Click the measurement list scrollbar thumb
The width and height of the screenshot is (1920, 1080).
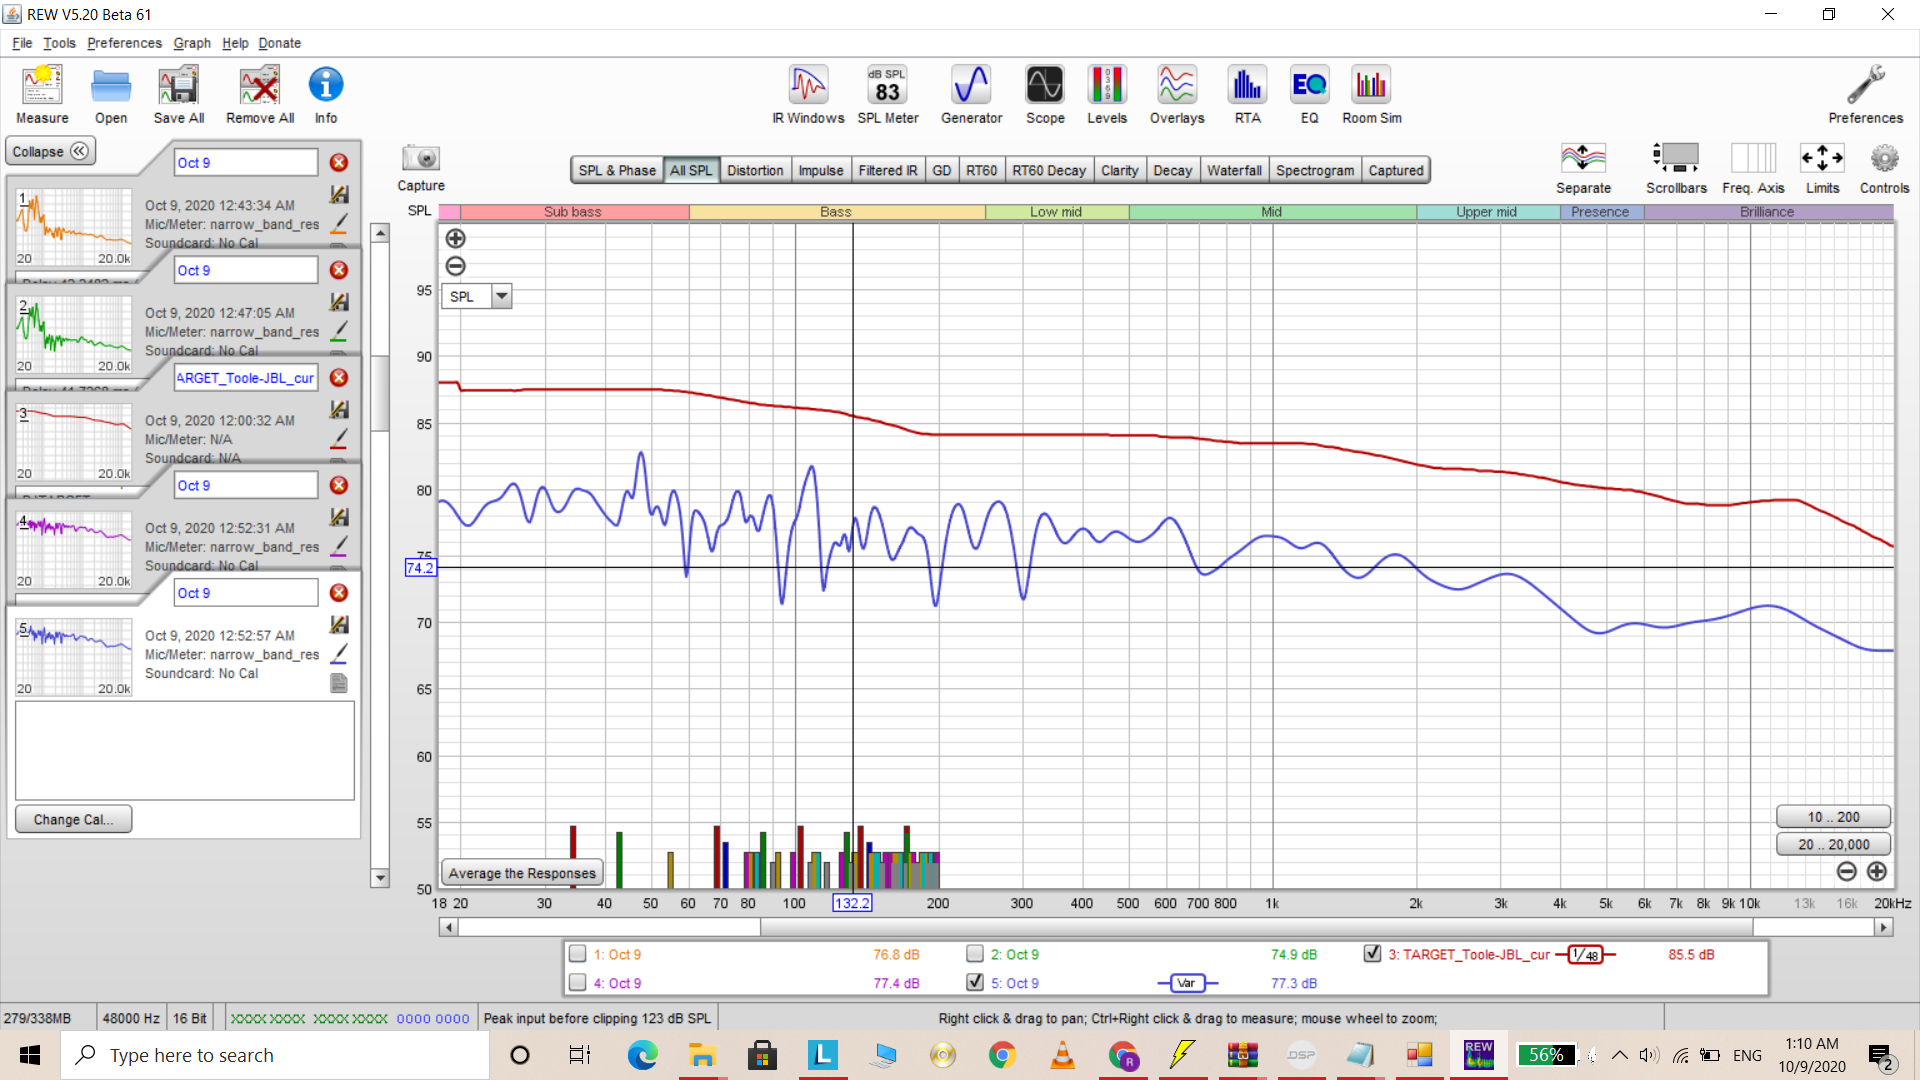pyautogui.click(x=380, y=393)
